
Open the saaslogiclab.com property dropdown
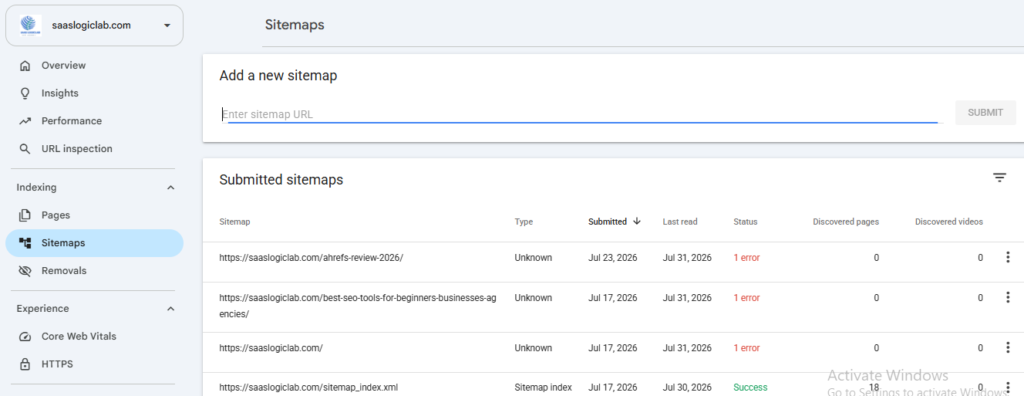(94, 25)
